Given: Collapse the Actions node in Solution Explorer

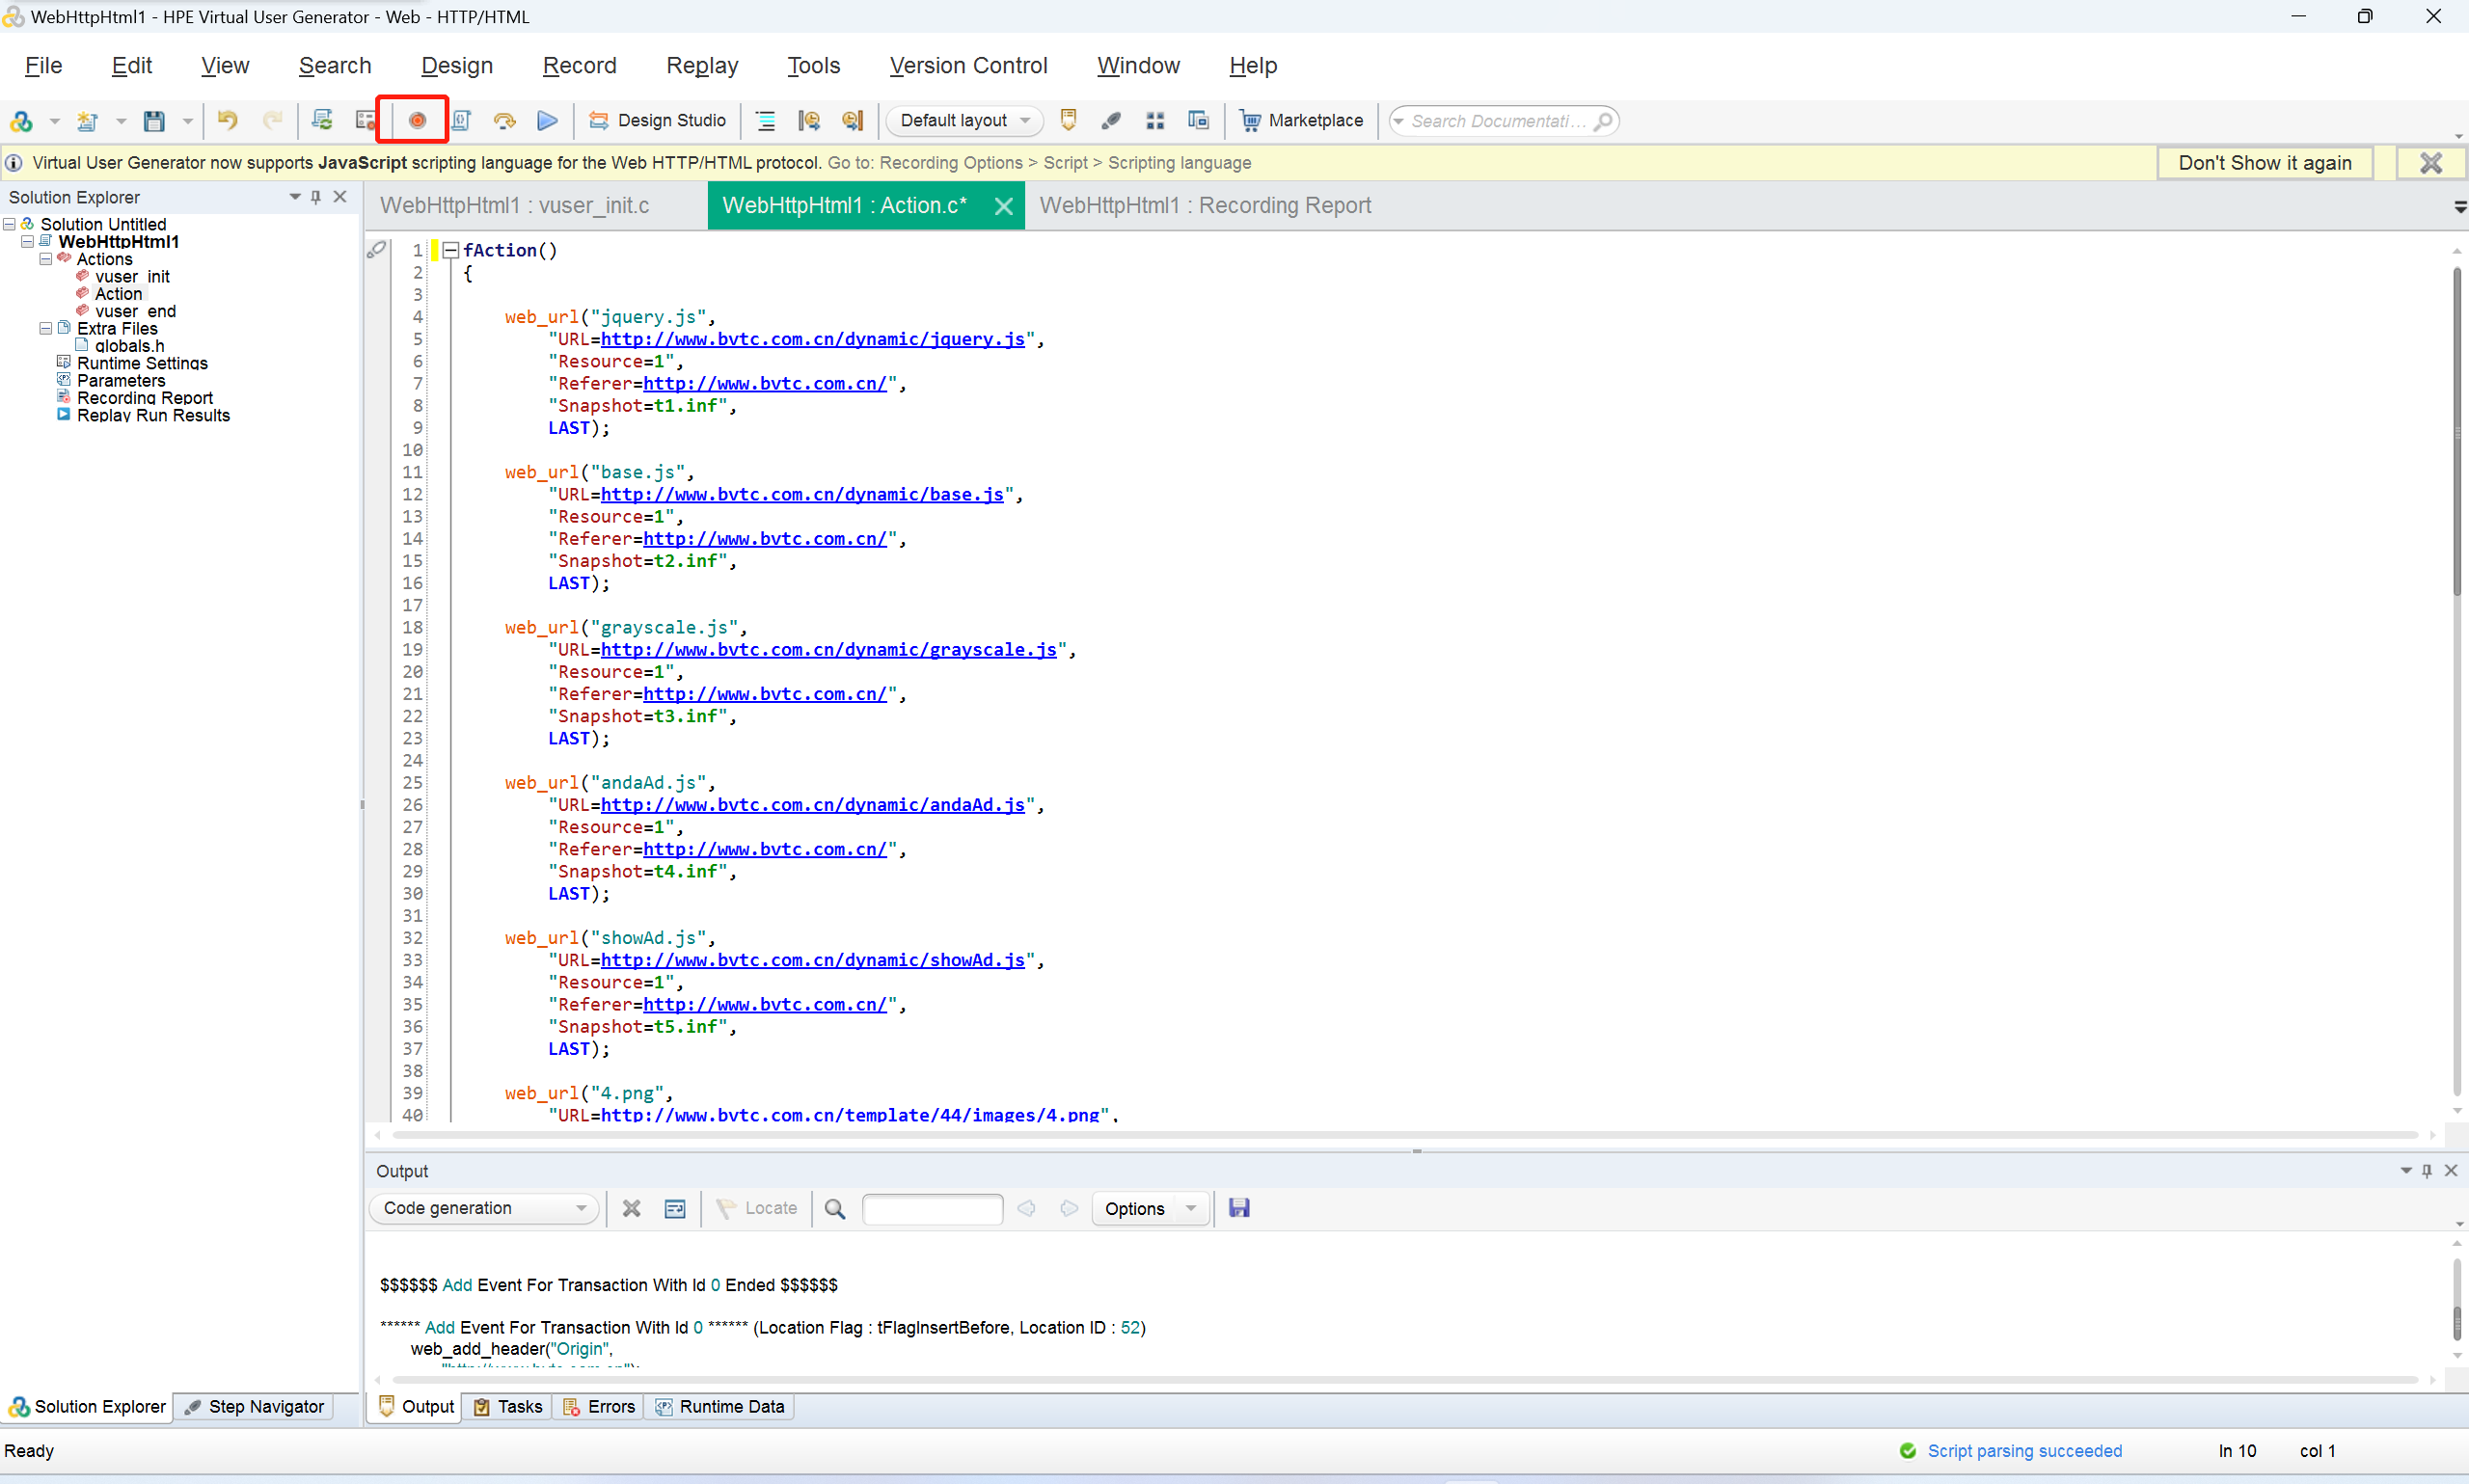Looking at the screenshot, I should point(45,259).
